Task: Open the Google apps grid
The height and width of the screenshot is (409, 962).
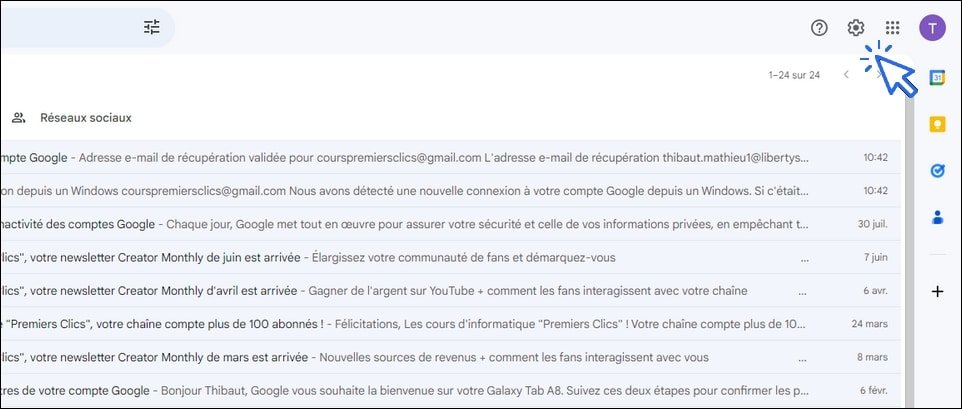Action: pos(893,28)
